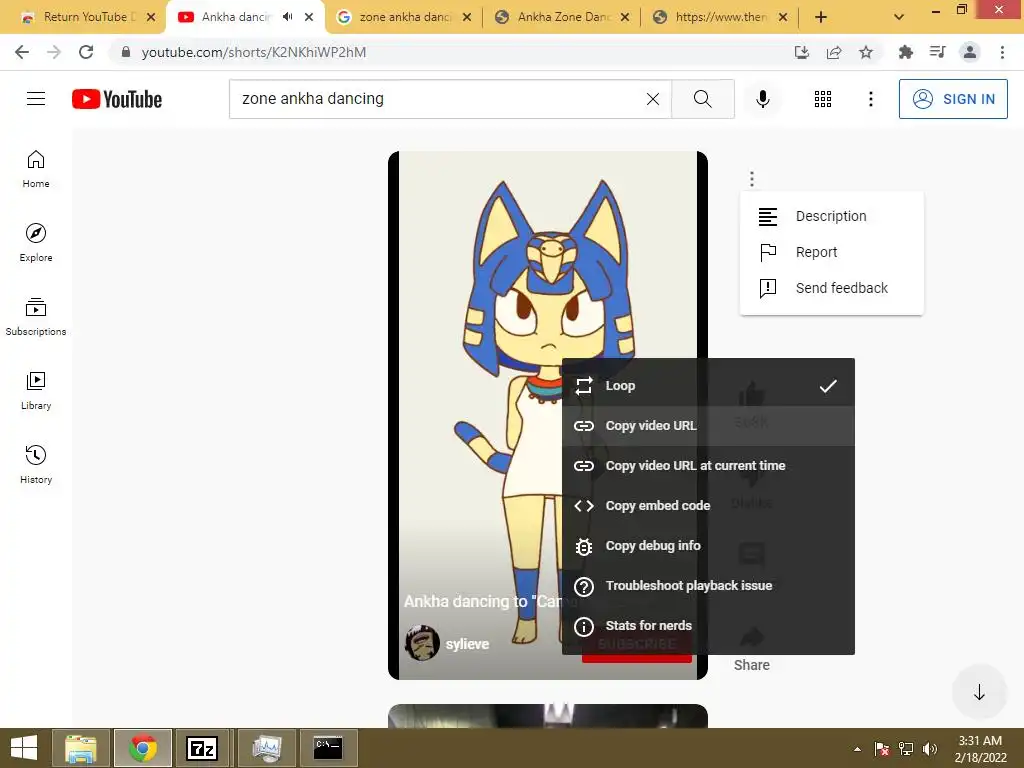The image size is (1024, 768).
Task: Click install app icon in address bar
Action: tap(802, 52)
